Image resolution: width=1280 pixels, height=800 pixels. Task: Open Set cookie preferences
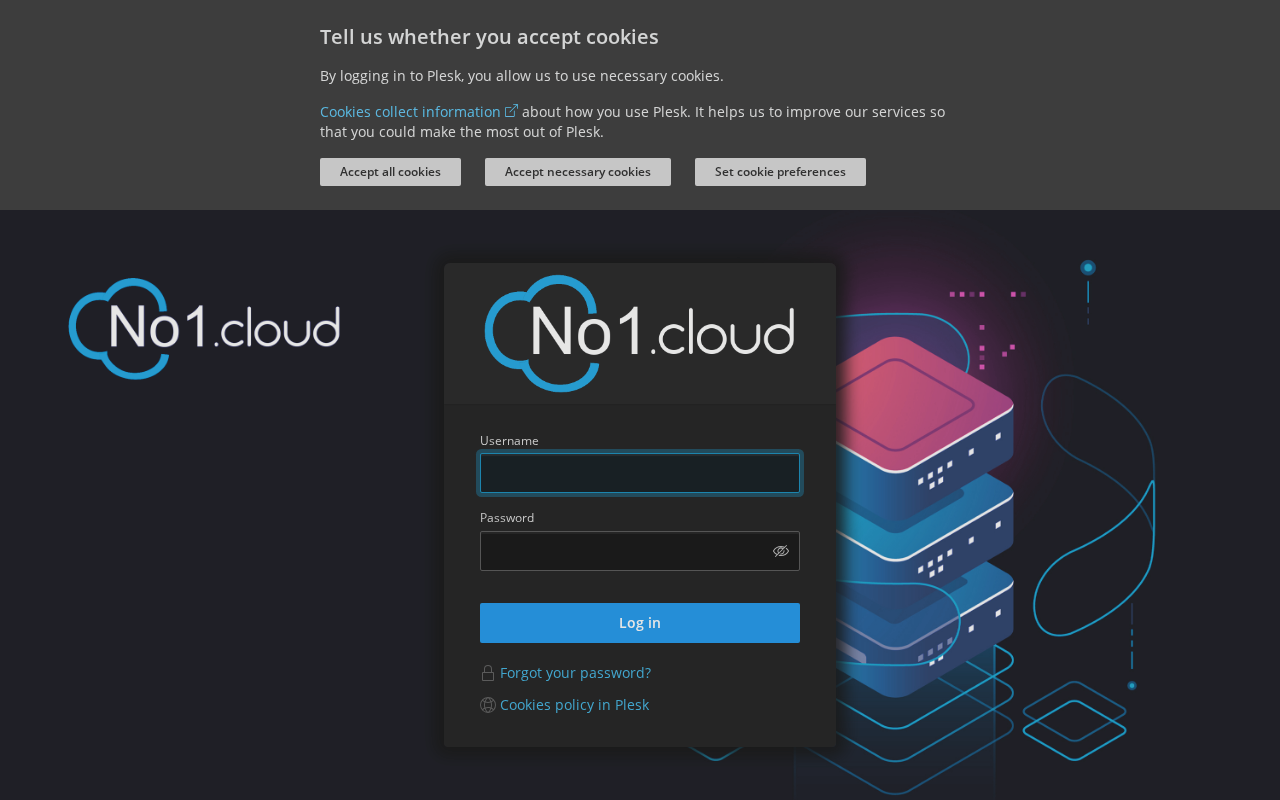click(x=780, y=172)
